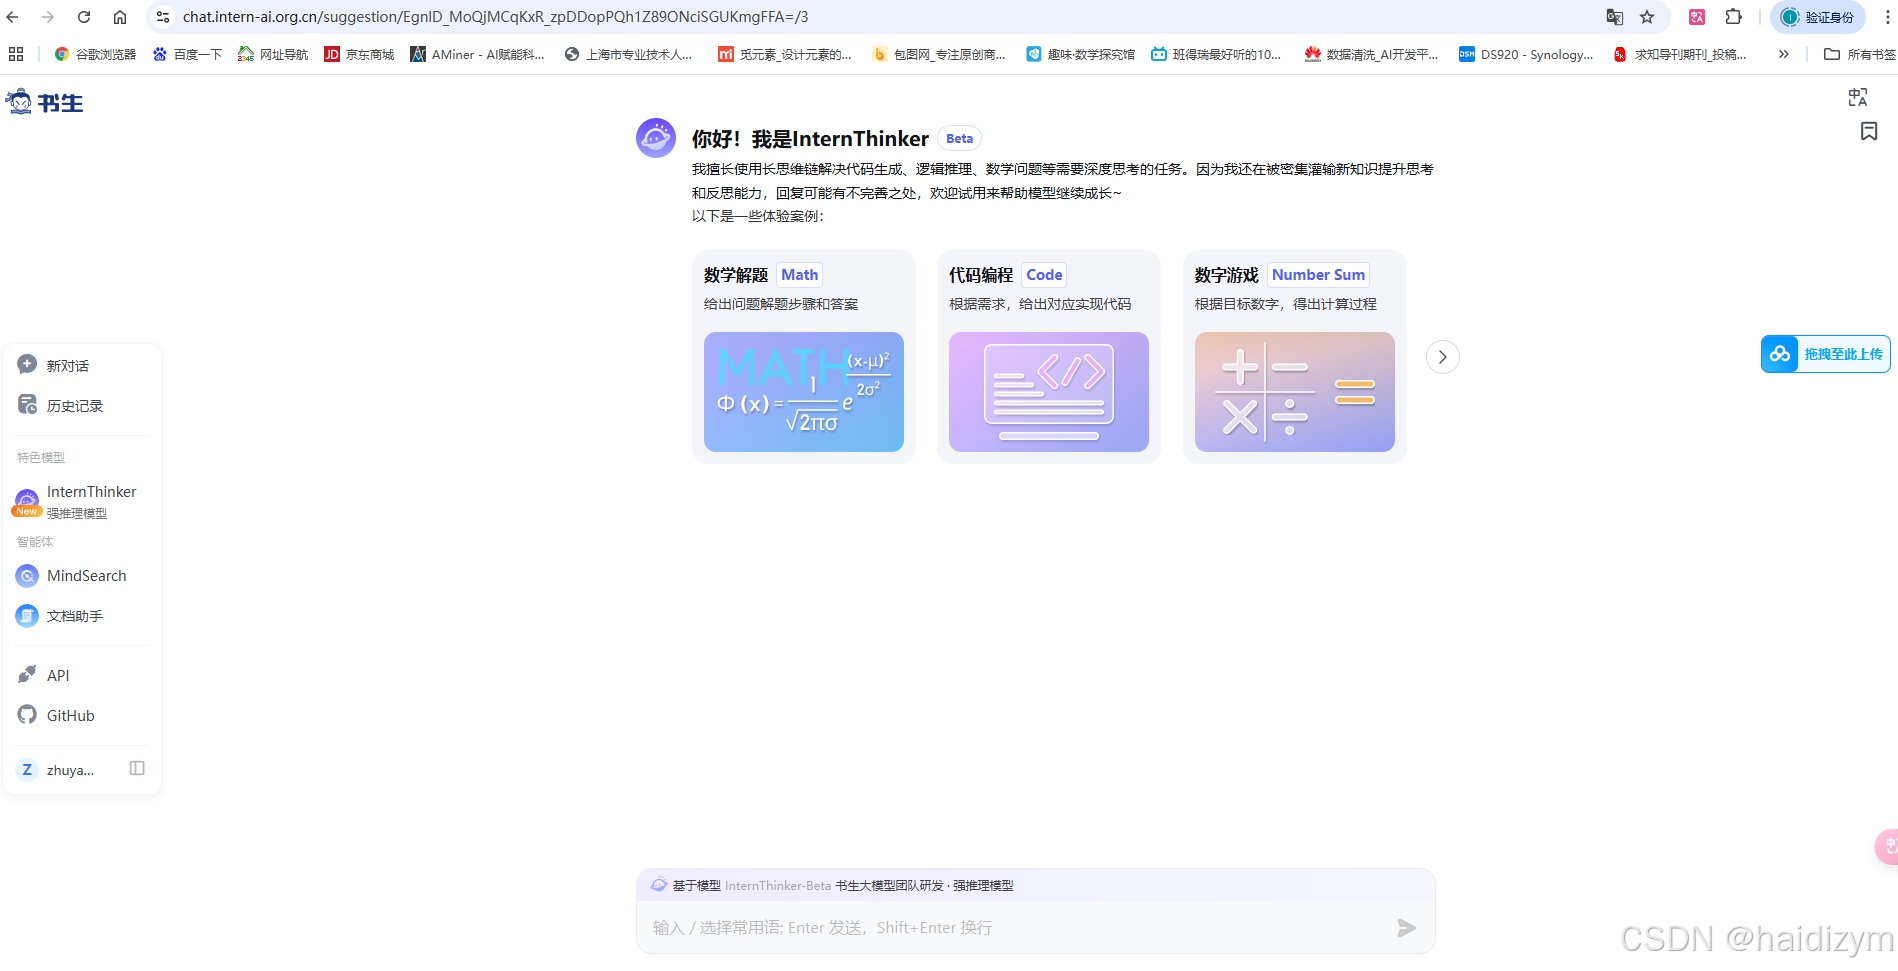
Task: Click the red extension icon in toolbar
Action: click(1697, 17)
